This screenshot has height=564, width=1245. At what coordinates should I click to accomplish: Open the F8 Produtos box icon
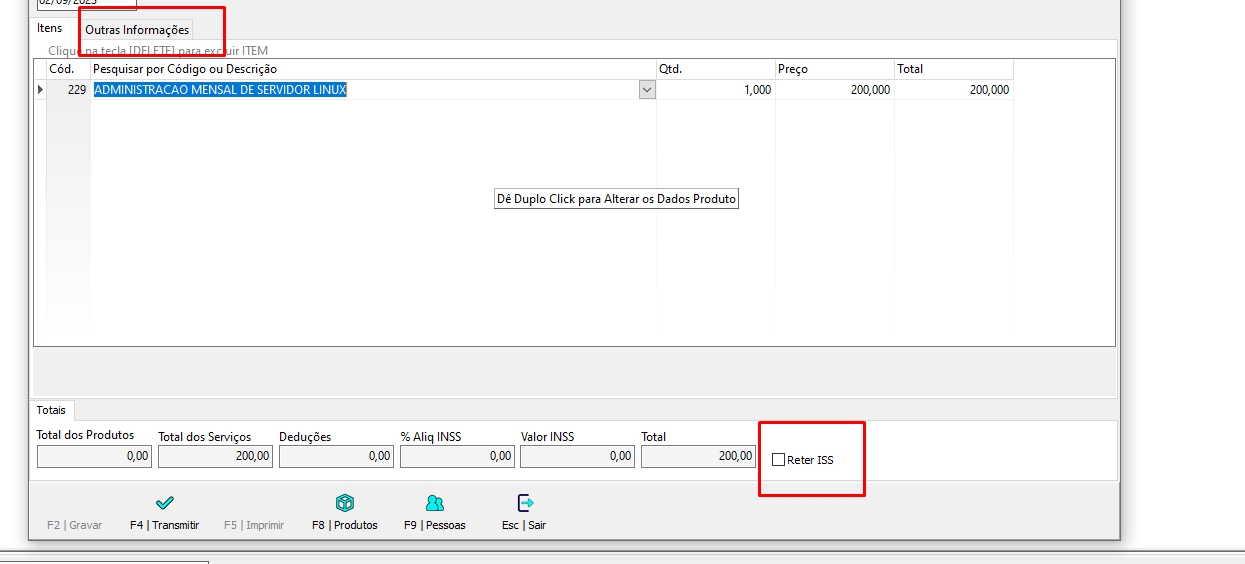[x=345, y=503]
